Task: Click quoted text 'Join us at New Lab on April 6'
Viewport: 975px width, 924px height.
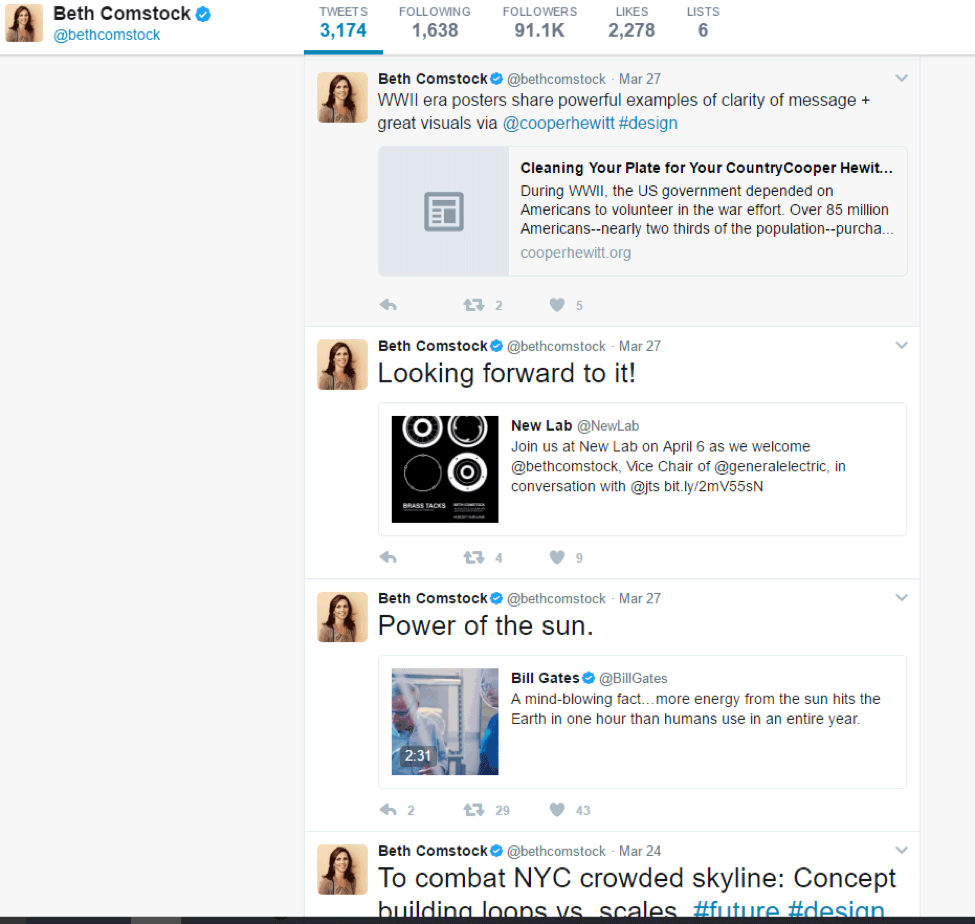Action: point(678,466)
